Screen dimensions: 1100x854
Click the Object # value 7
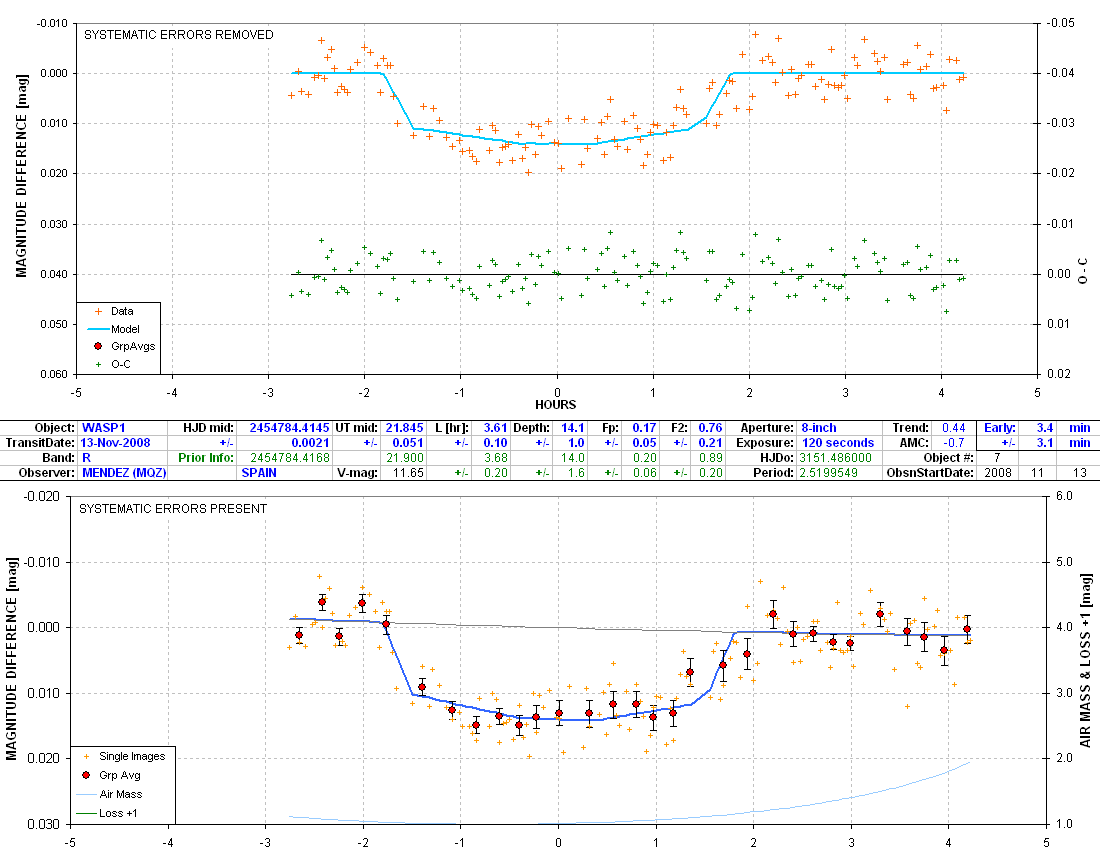(x=997, y=458)
